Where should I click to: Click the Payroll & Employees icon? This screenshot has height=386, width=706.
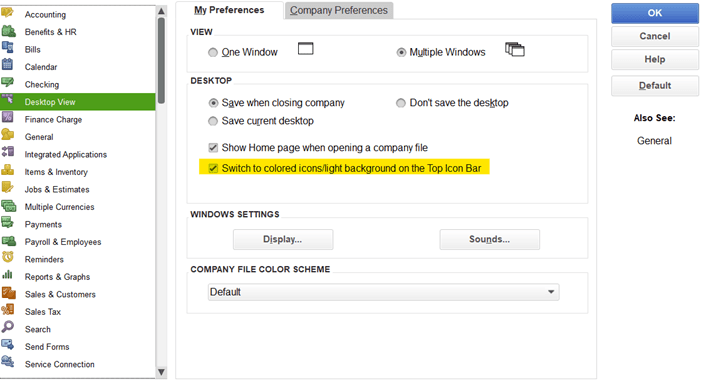click(x=9, y=240)
